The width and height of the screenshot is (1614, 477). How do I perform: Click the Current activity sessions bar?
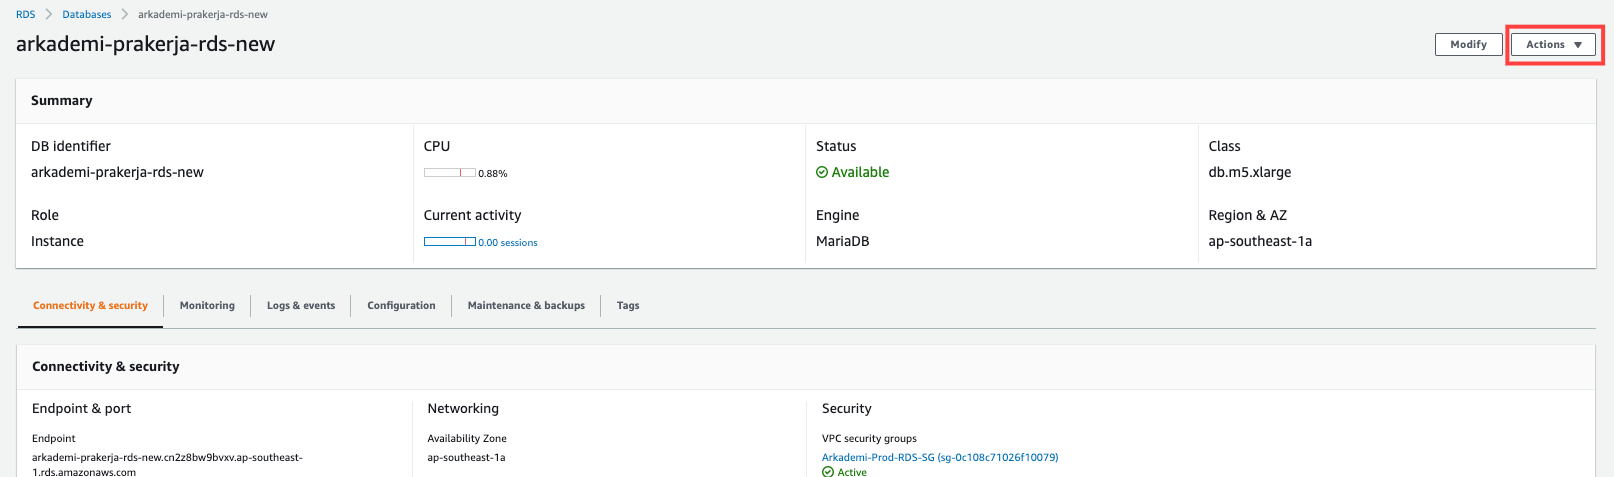(x=449, y=242)
